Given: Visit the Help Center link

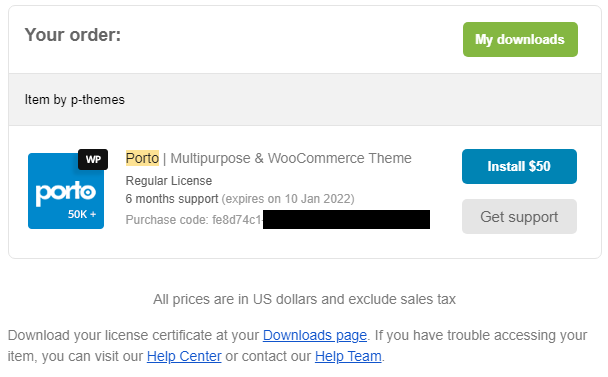Looking at the screenshot, I should (184, 356).
